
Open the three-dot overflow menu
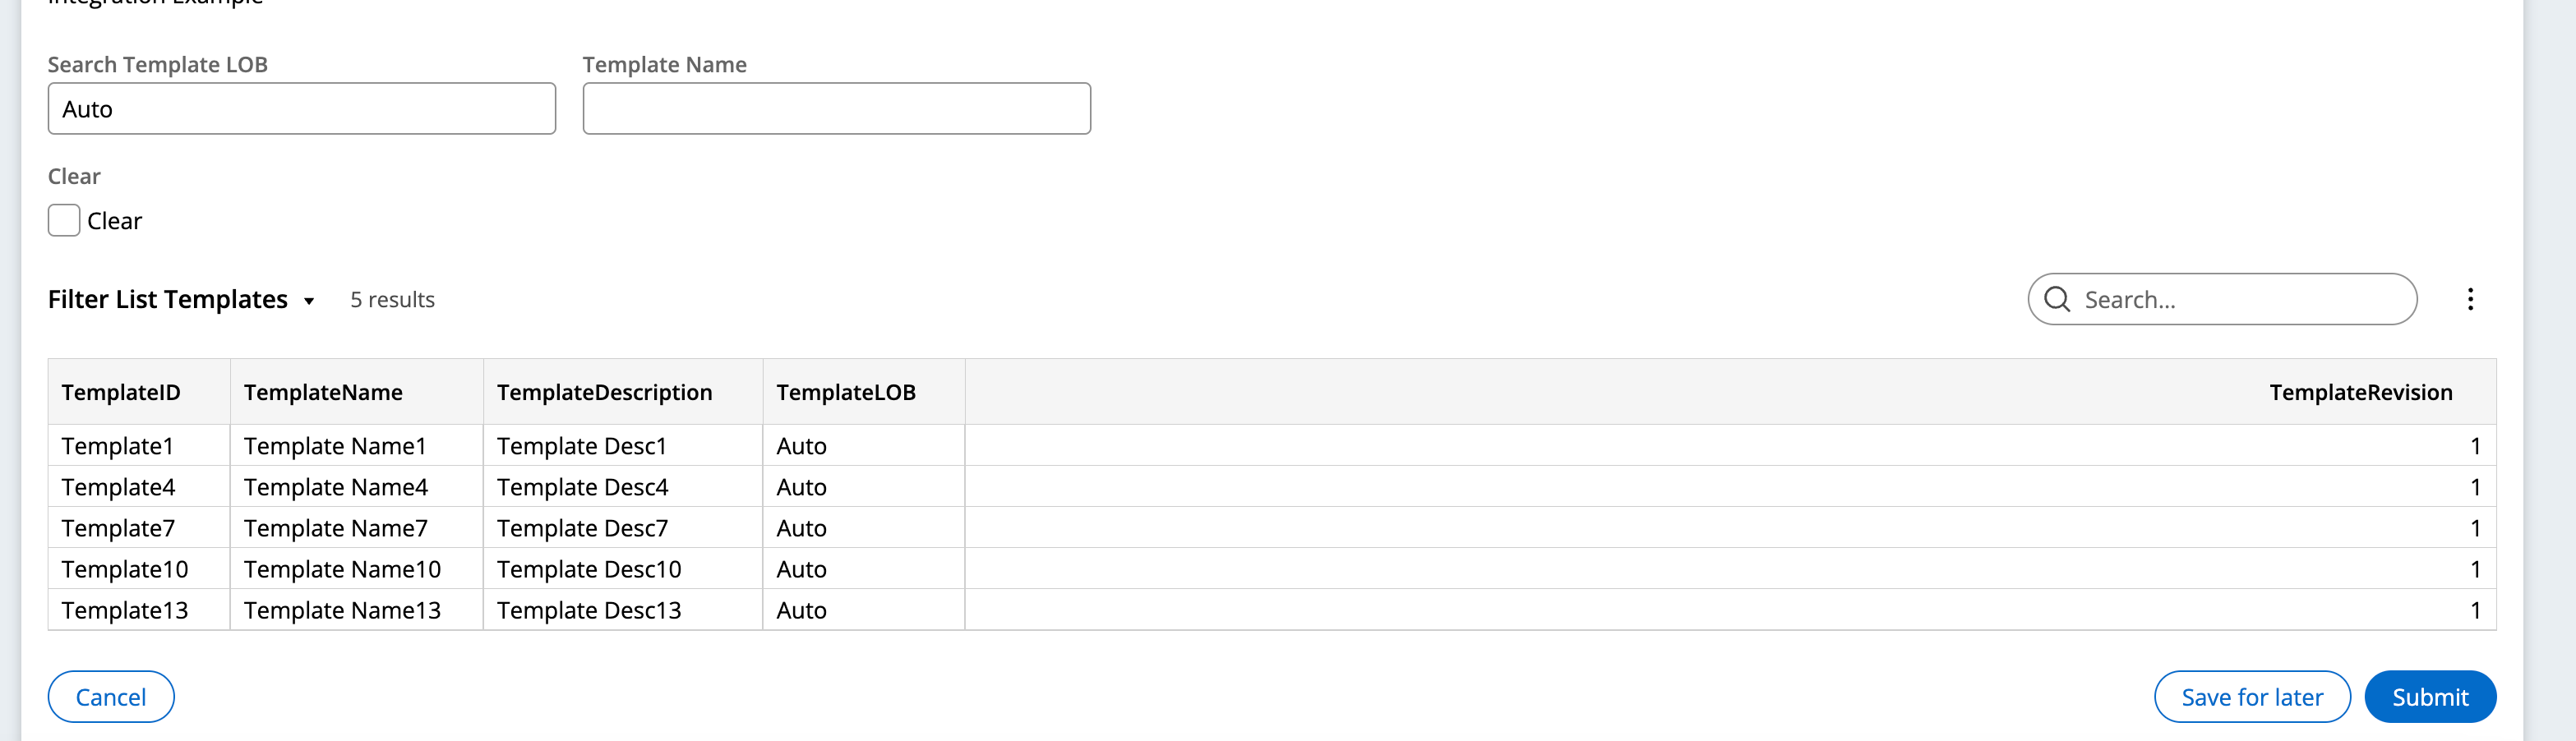point(2471,299)
